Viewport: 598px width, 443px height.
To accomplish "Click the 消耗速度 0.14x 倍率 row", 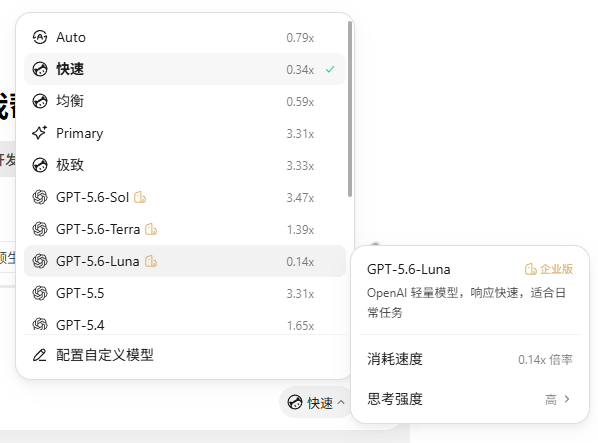I will [x=470, y=359].
